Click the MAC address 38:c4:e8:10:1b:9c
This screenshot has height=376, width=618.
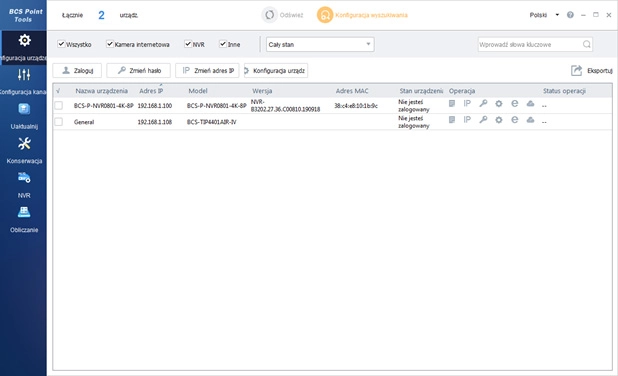(x=356, y=106)
